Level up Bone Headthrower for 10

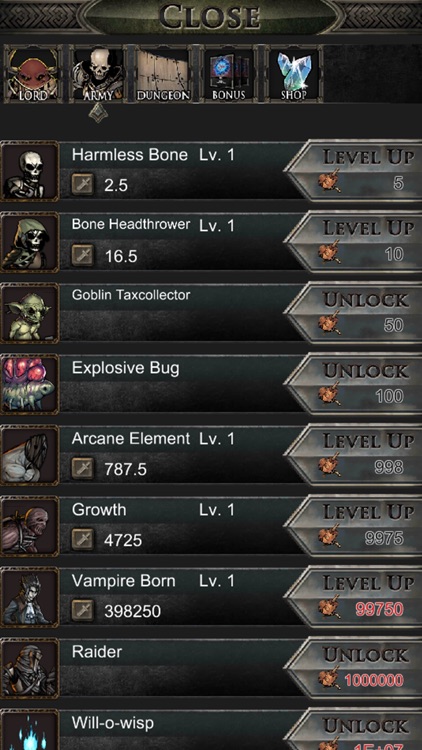tap(354, 243)
